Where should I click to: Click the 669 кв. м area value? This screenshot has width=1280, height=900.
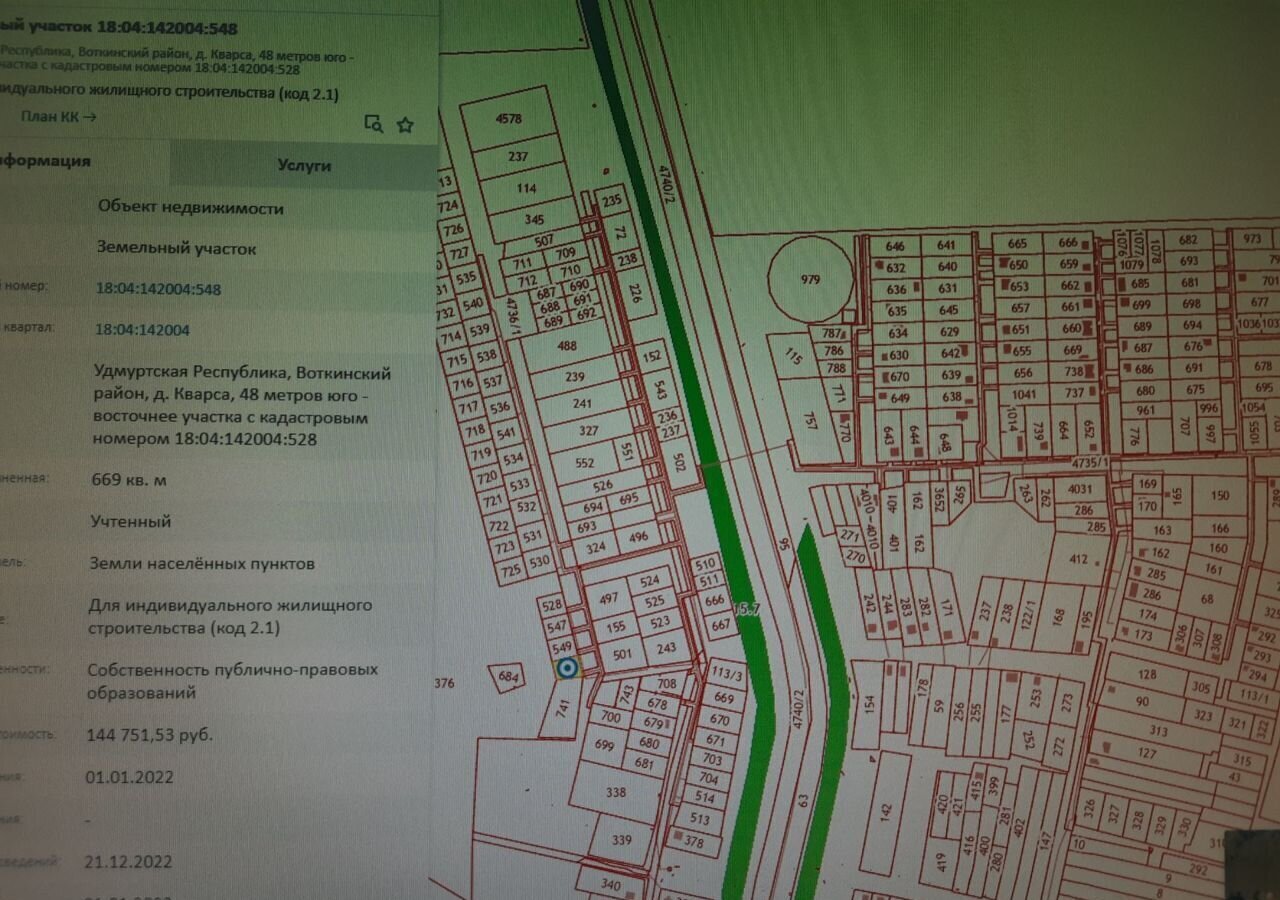pos(129,480)
